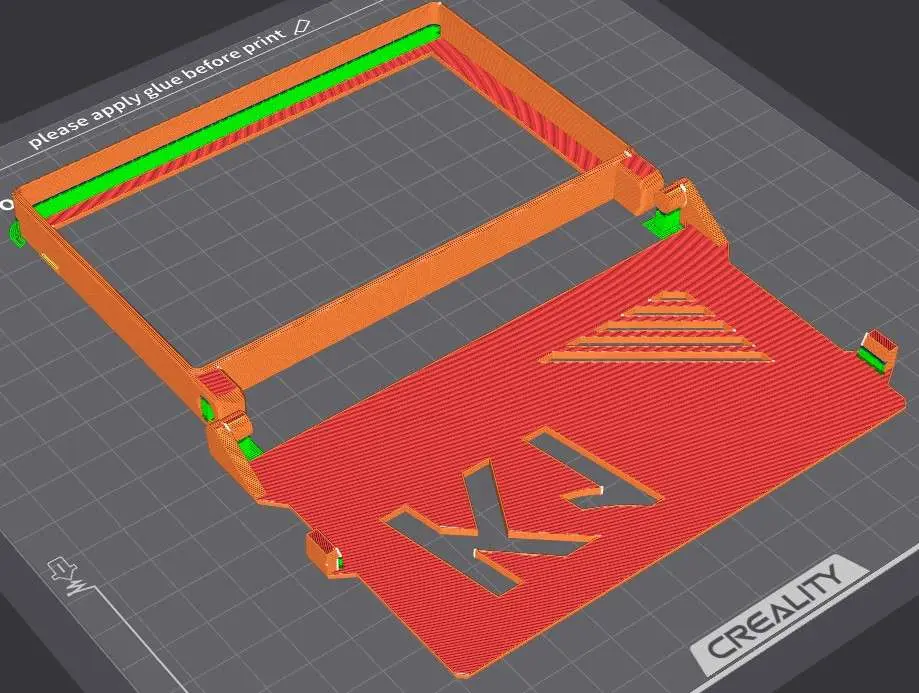Select the green support at the right hinge
Screen dimensions: 919x693
pos(662,223)
